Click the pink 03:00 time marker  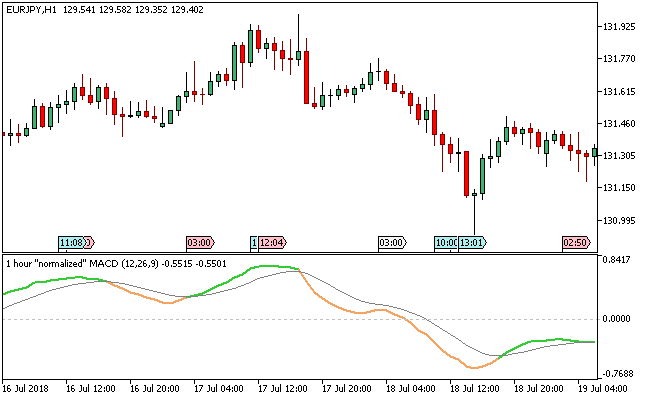click(199, 242)
